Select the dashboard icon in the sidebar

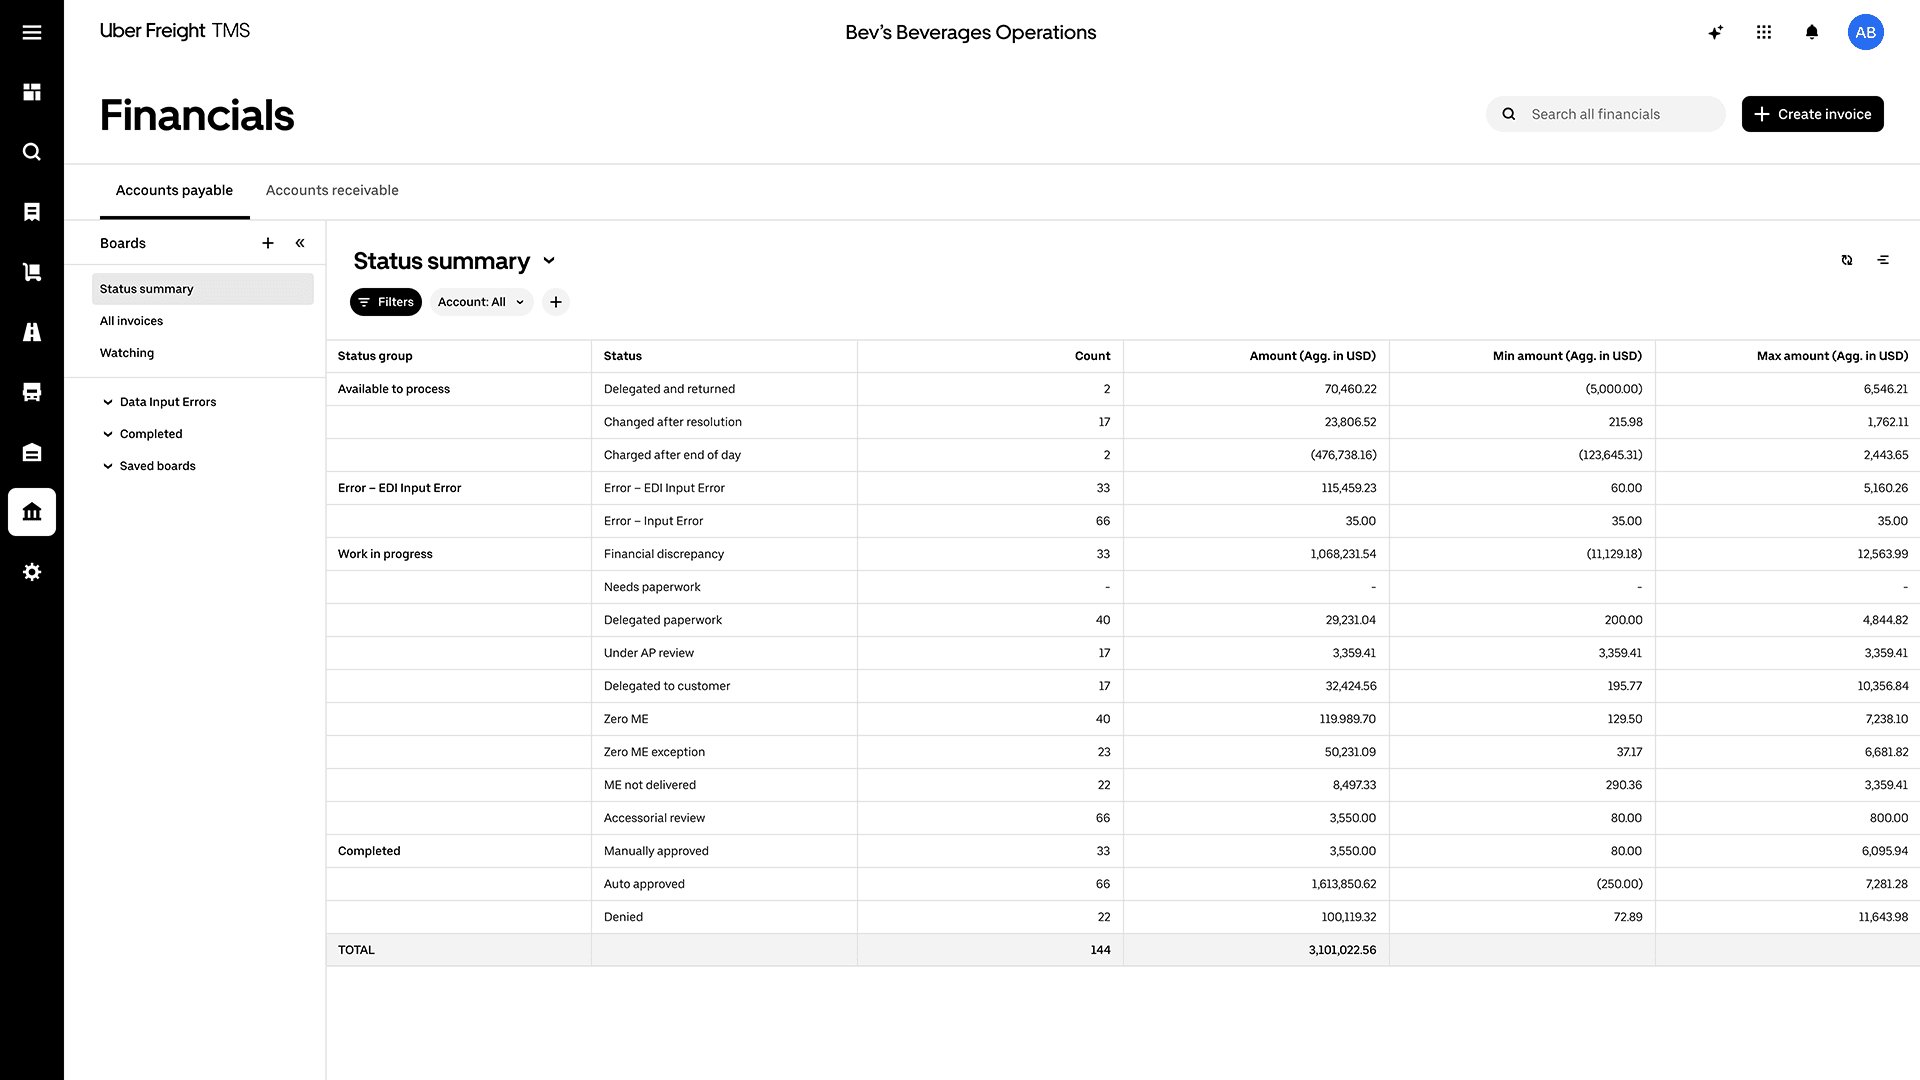coord(32,91)
